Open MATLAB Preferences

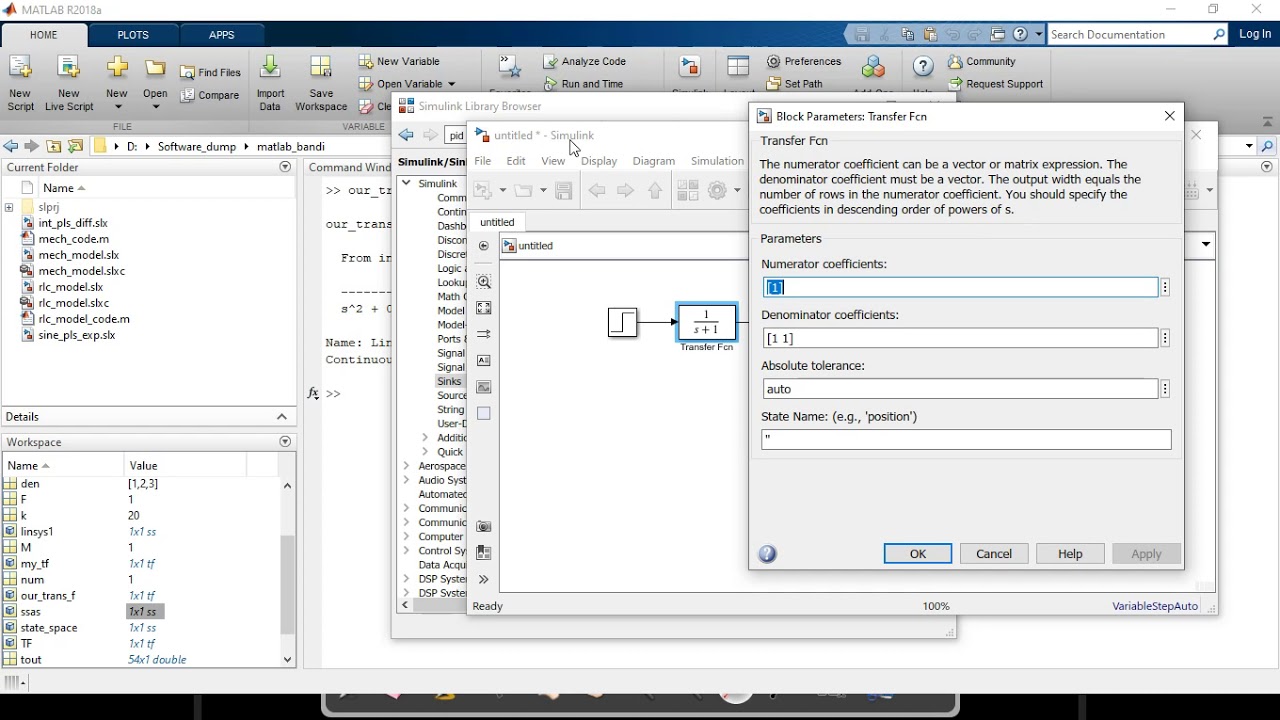click(x=805, y=61)
